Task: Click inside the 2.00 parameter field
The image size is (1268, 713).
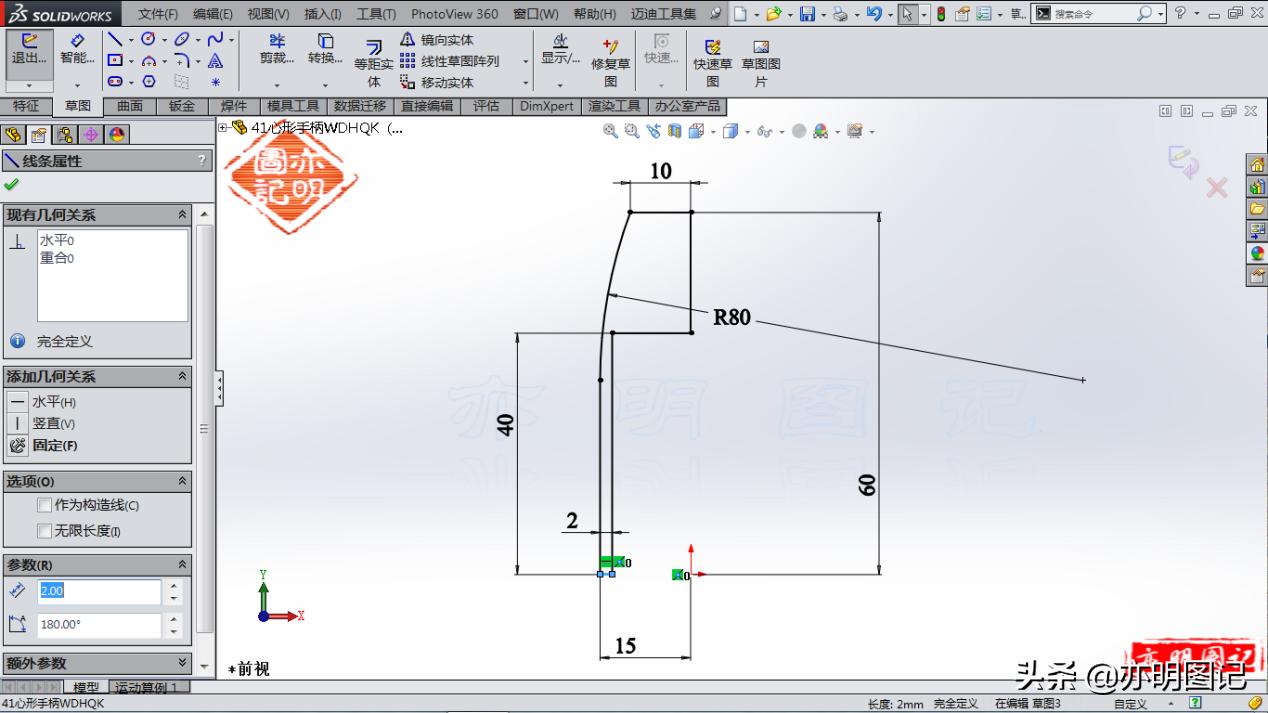Action: tap(100, 591)
